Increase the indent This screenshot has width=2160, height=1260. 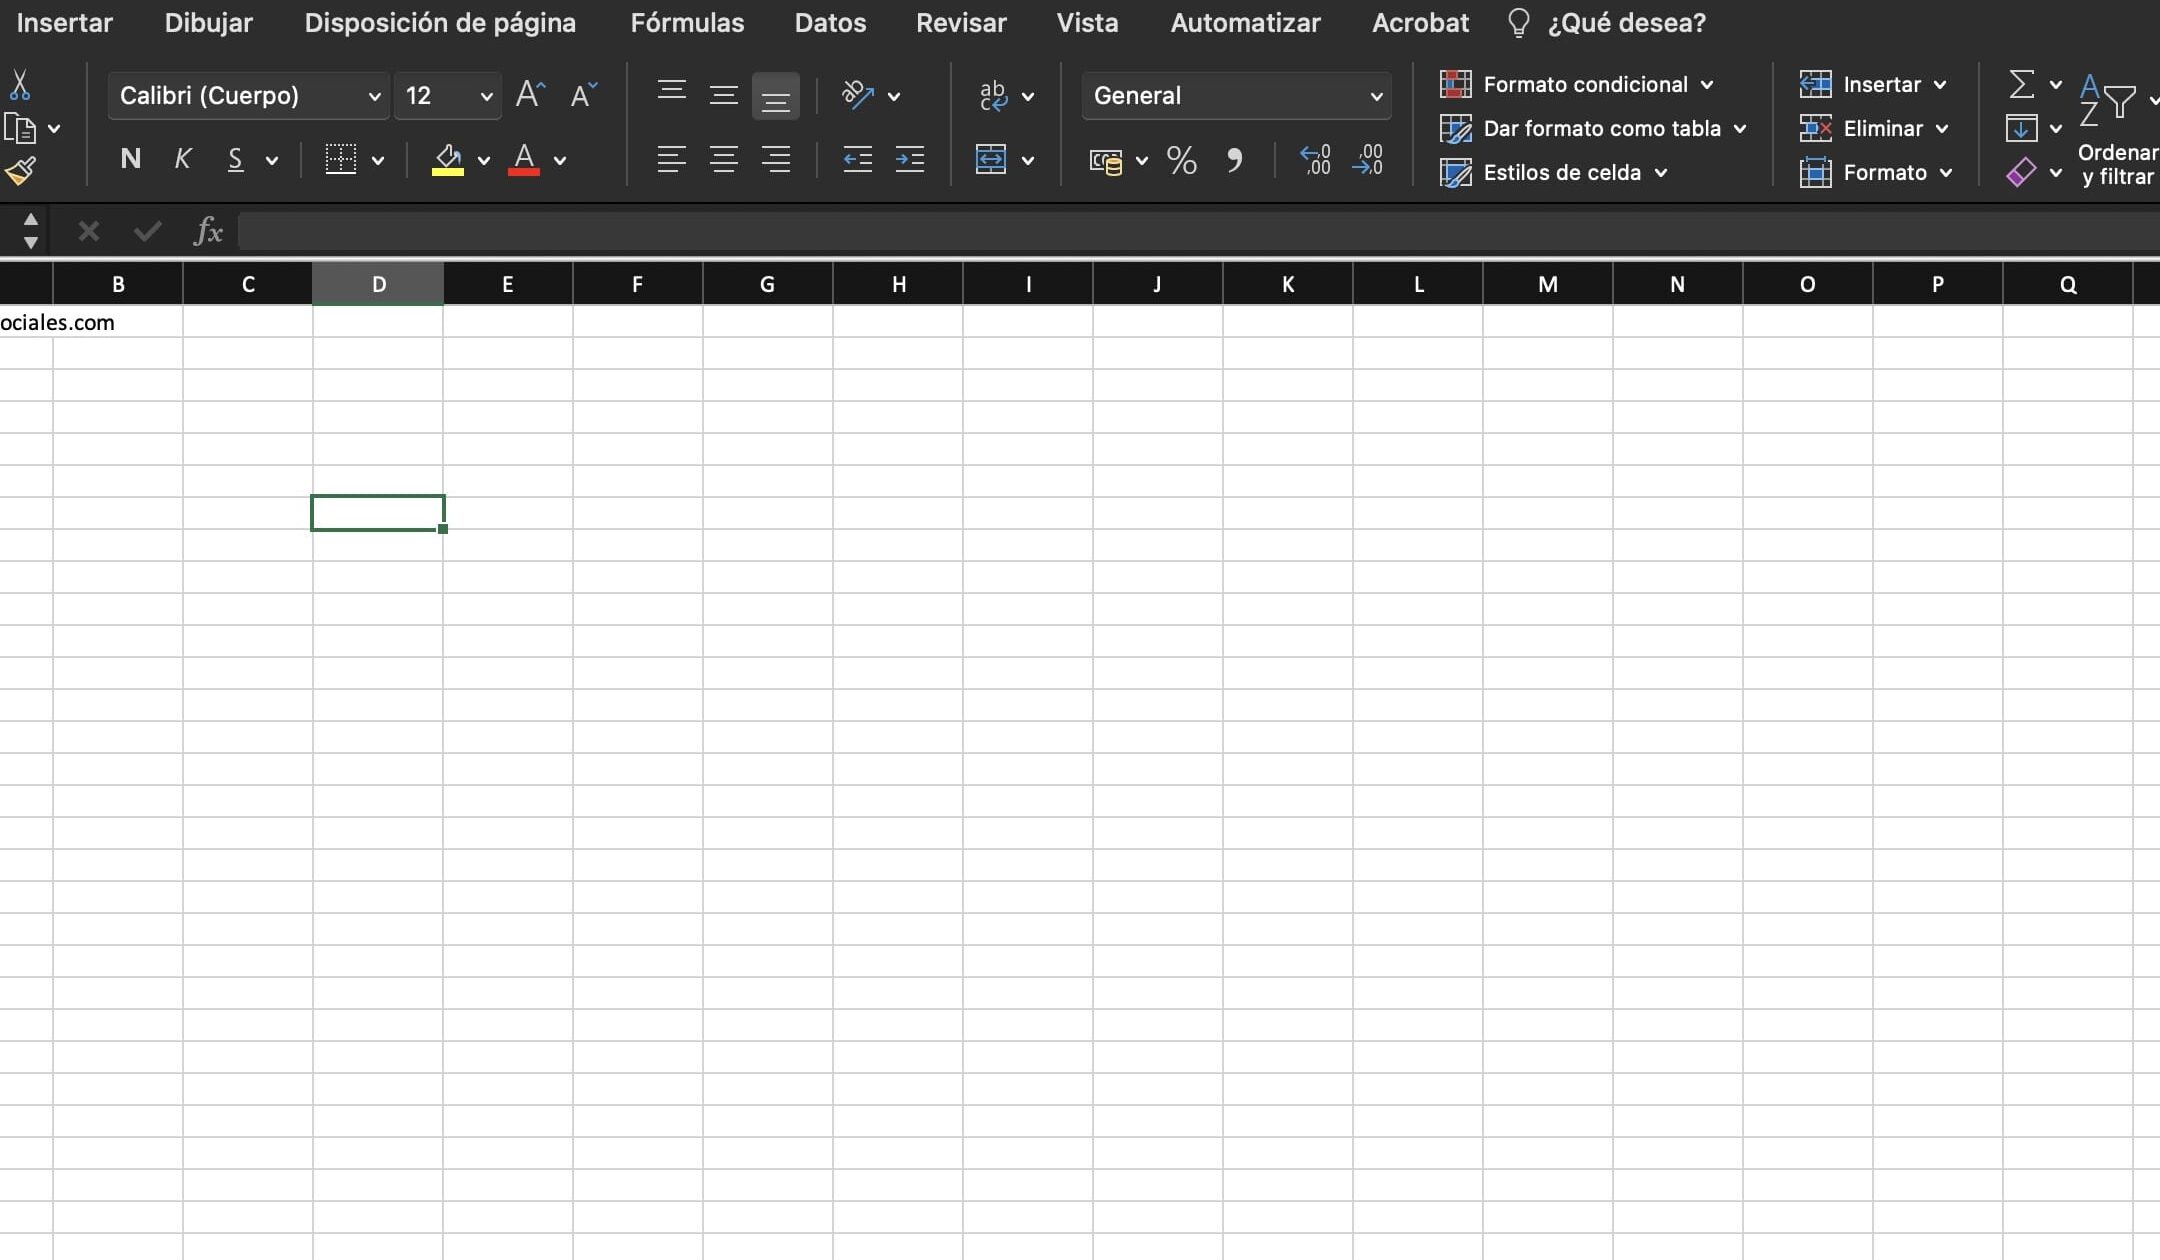[910, 159]
